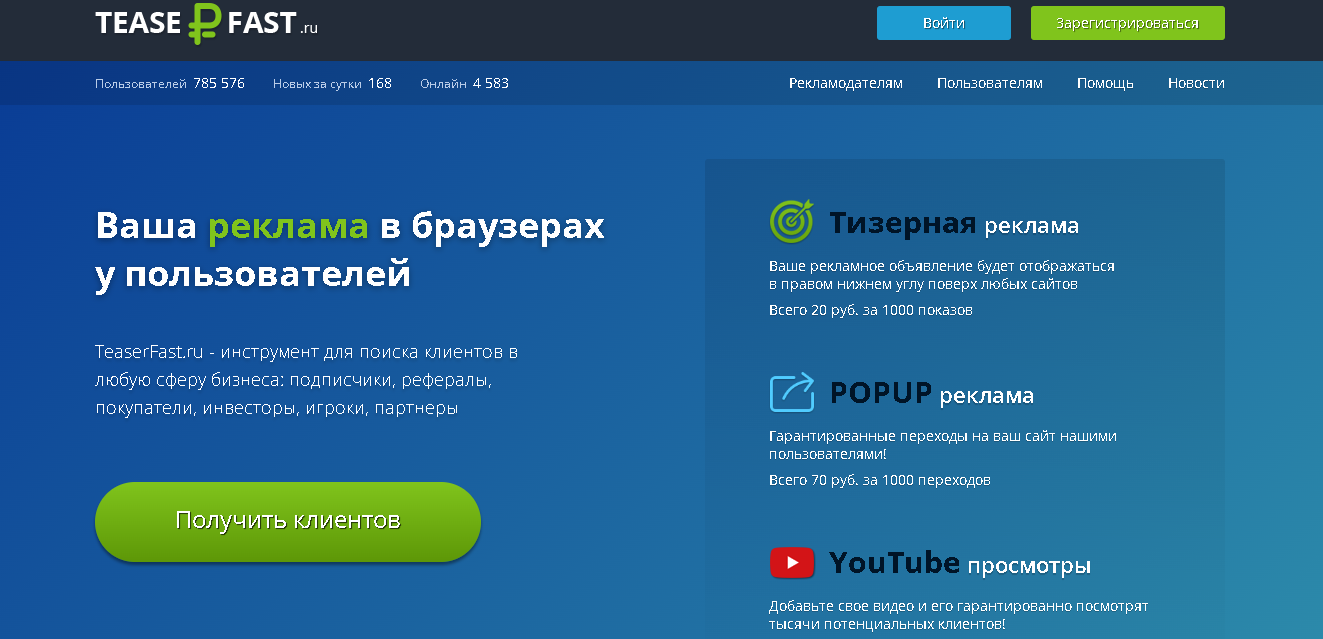Viewport: 1323px width, 639px height.
Task: Click the 'Ваша реклама в браузерах' headline
Action: [350, 249]
